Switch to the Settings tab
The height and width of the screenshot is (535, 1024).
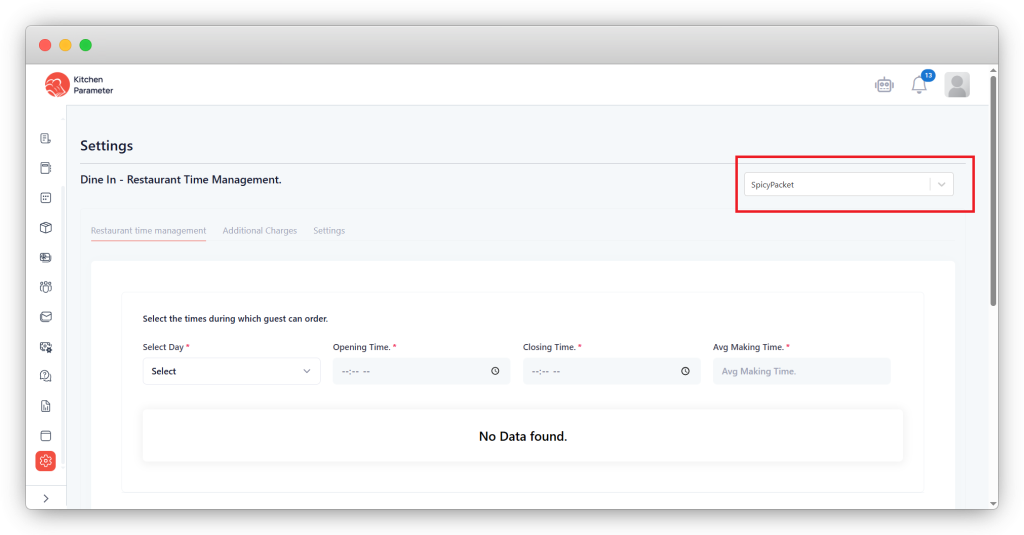(329, 231)
